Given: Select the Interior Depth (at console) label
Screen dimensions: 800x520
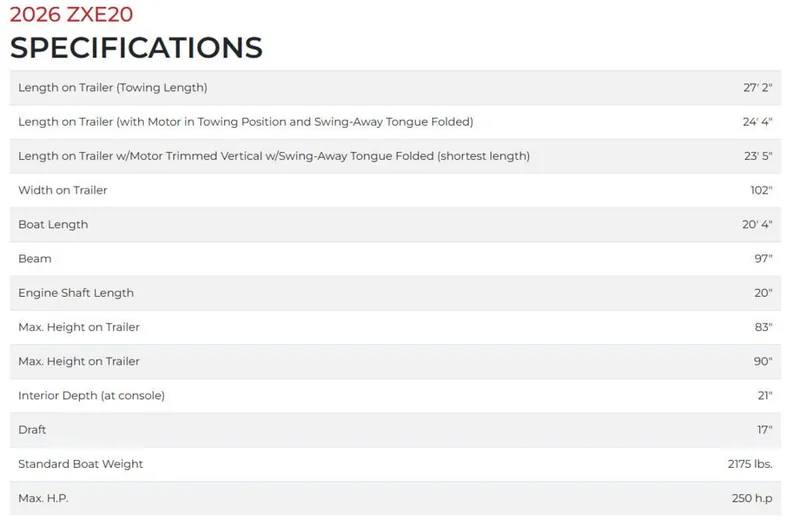Looking at the screenshot, I should pyautogui.click(x=91, y=395).
